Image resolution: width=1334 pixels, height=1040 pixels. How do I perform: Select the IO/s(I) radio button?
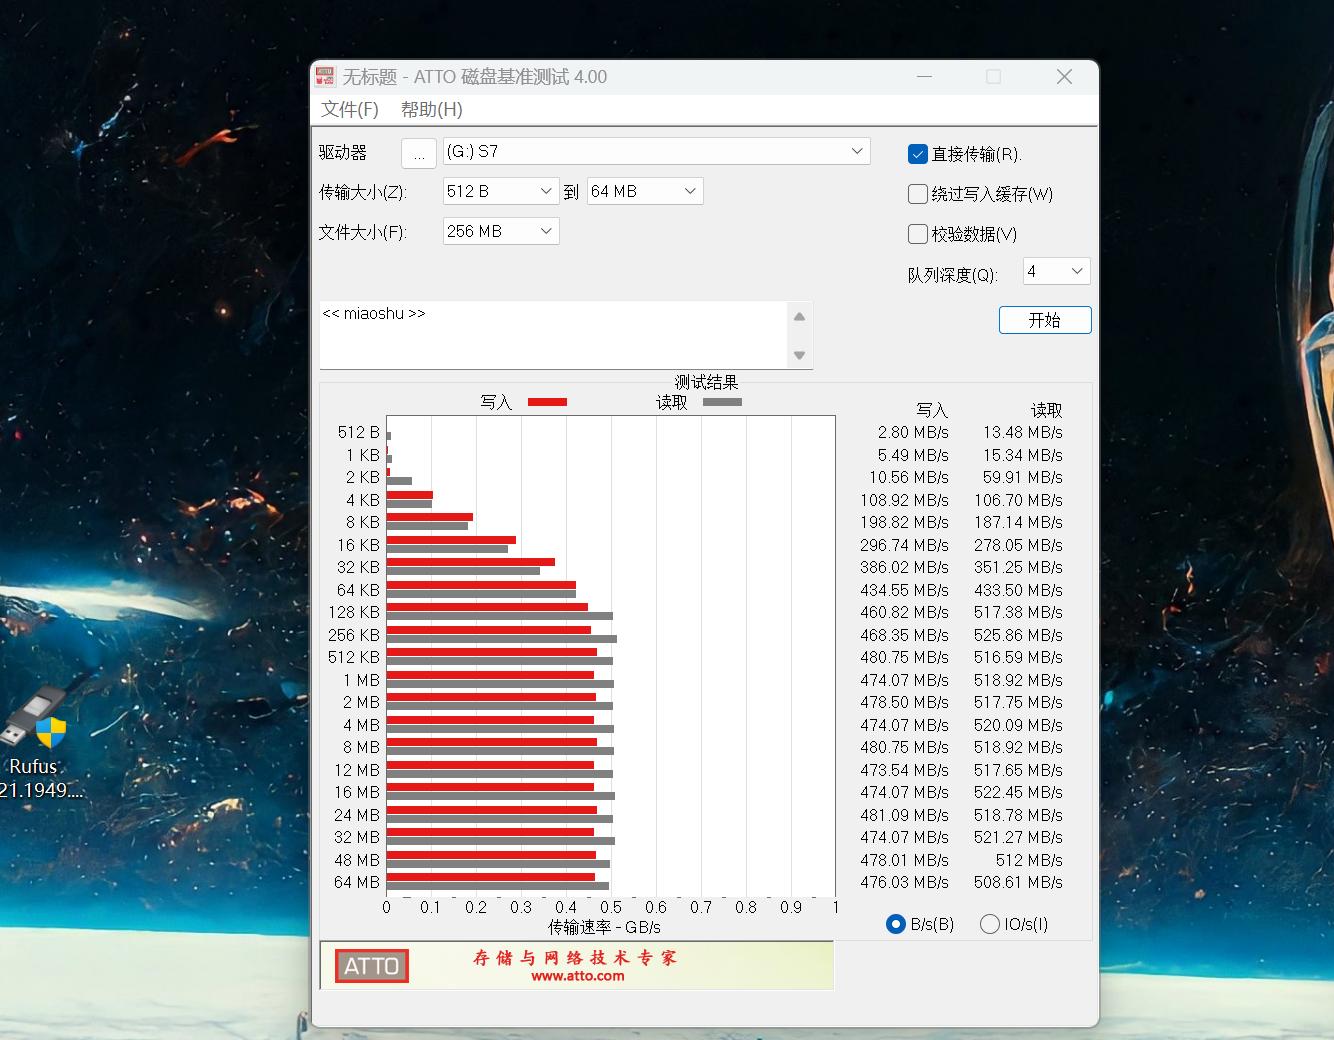[991, 924]
